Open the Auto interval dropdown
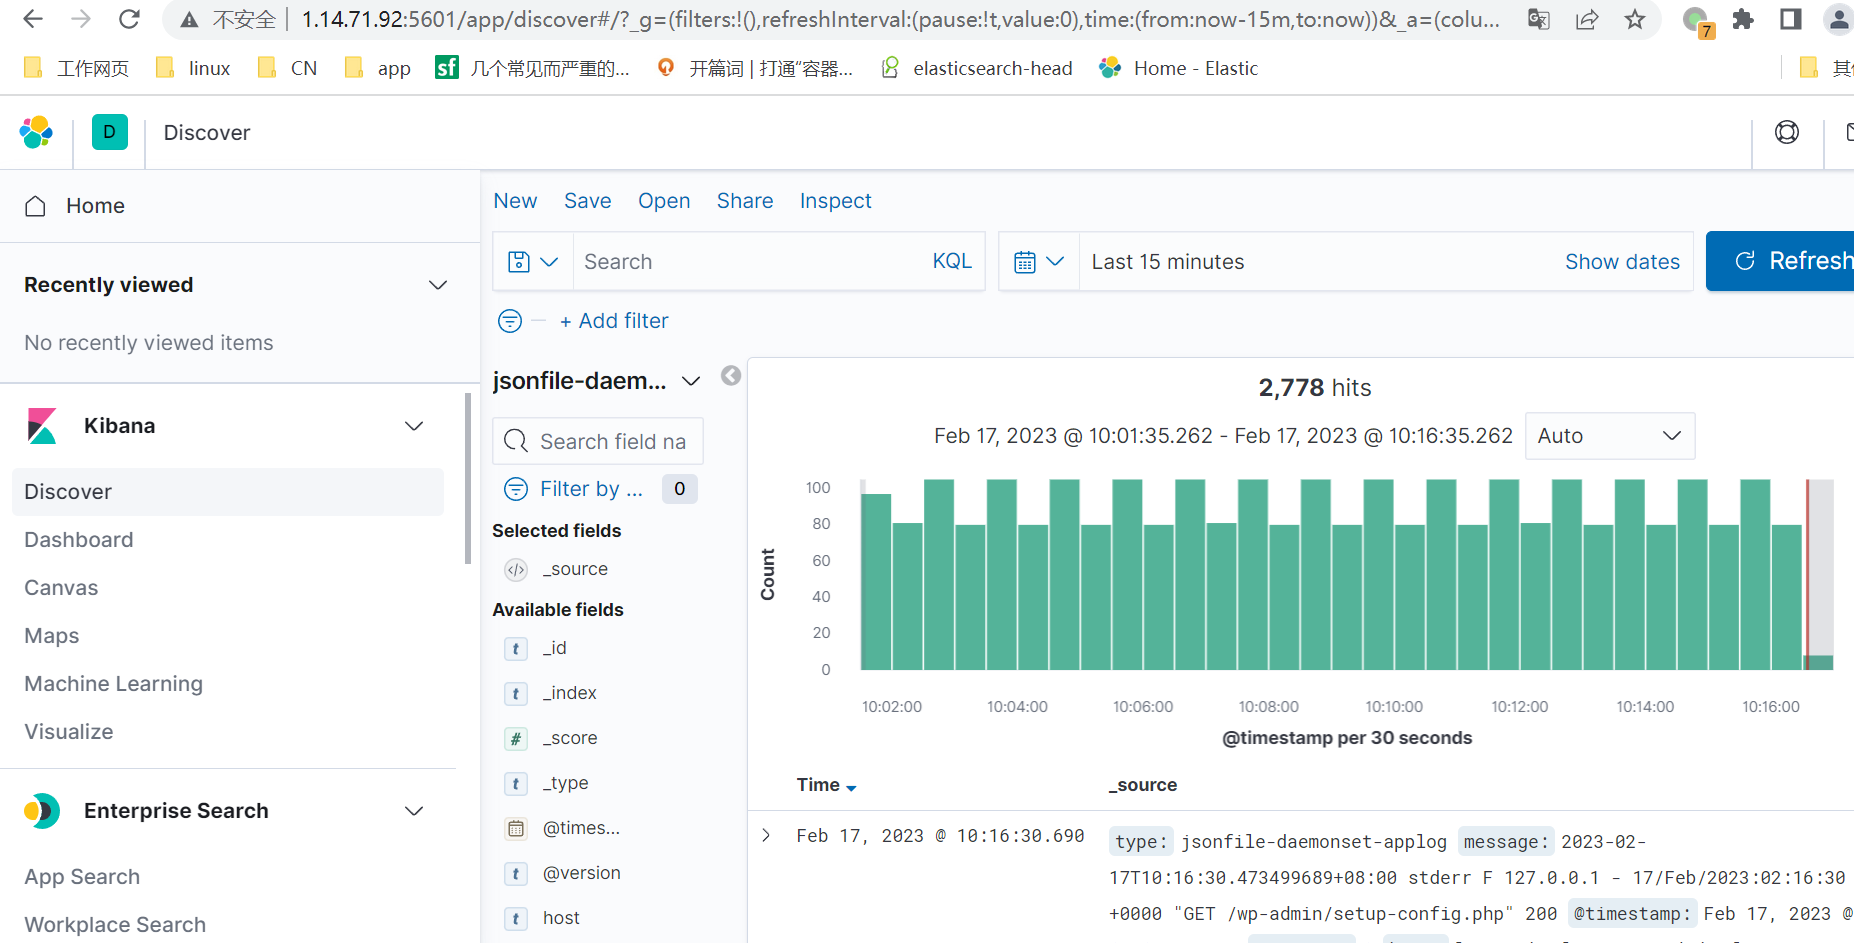The height and width of the screenshot is (943, 1854). 1609,436
